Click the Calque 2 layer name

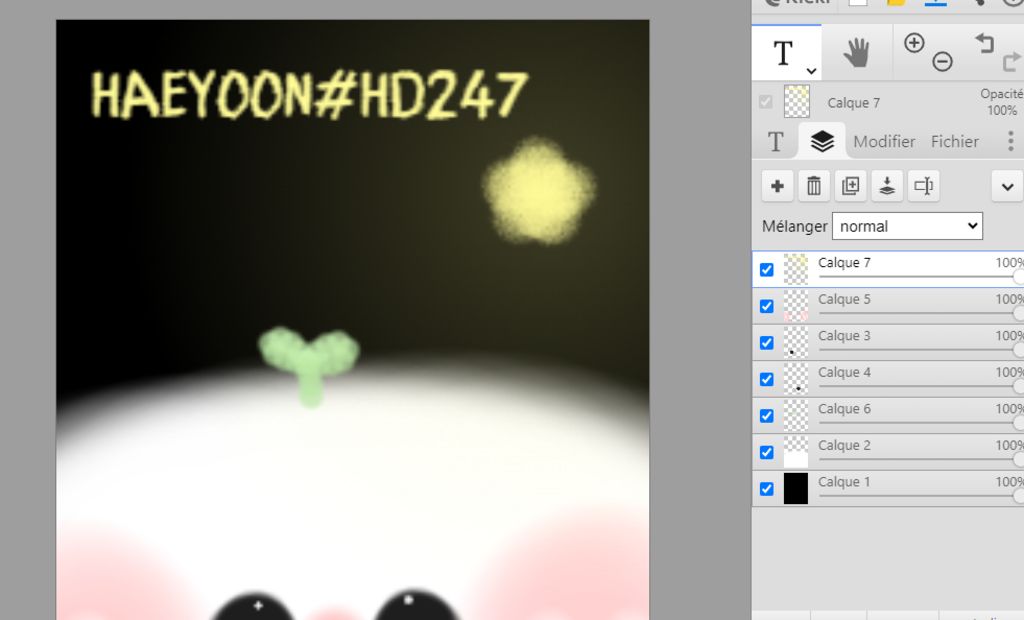pos(844,446)
